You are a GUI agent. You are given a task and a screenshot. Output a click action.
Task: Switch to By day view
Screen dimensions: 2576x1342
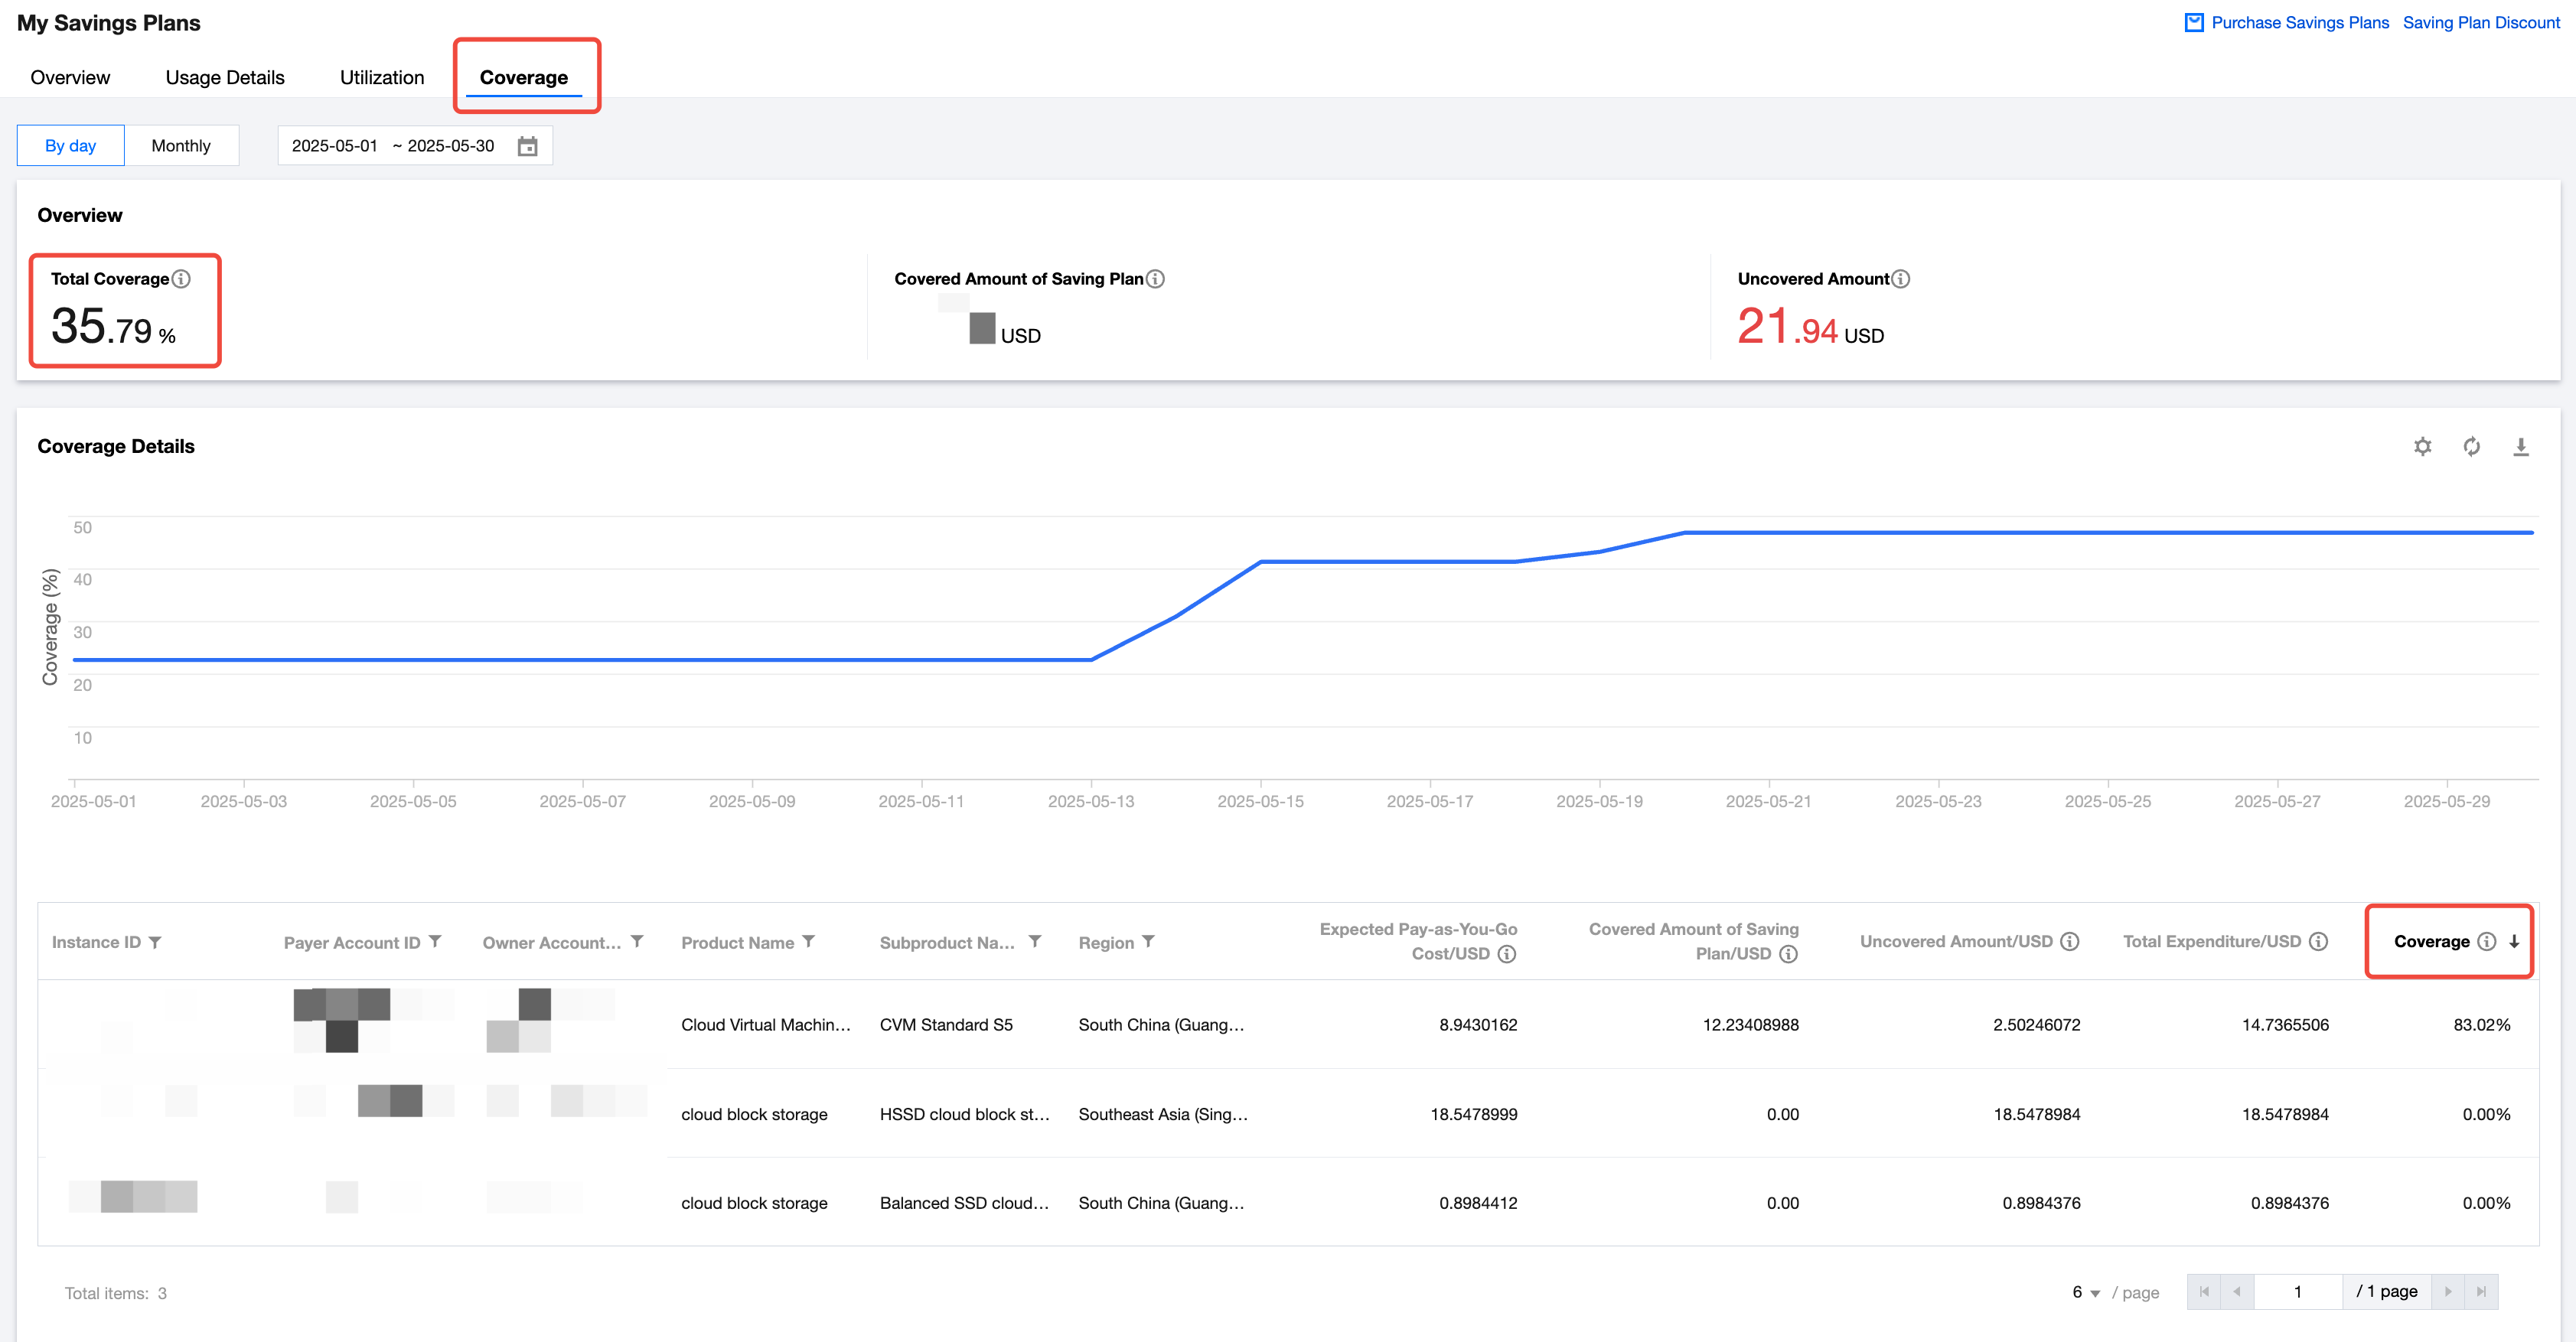(70, 146)
